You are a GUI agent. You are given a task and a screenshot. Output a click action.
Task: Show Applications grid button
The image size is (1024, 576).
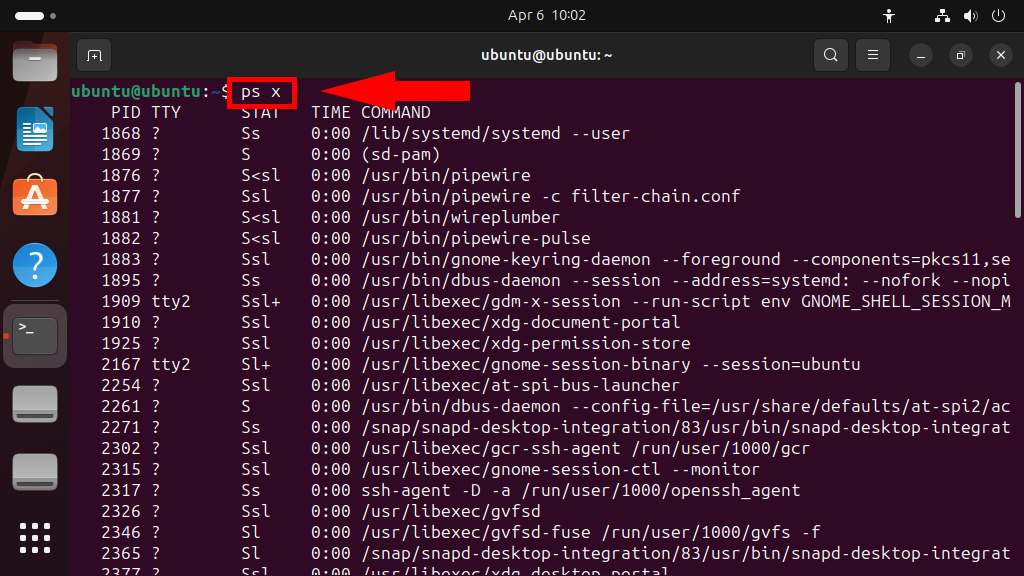coord(34,537)
